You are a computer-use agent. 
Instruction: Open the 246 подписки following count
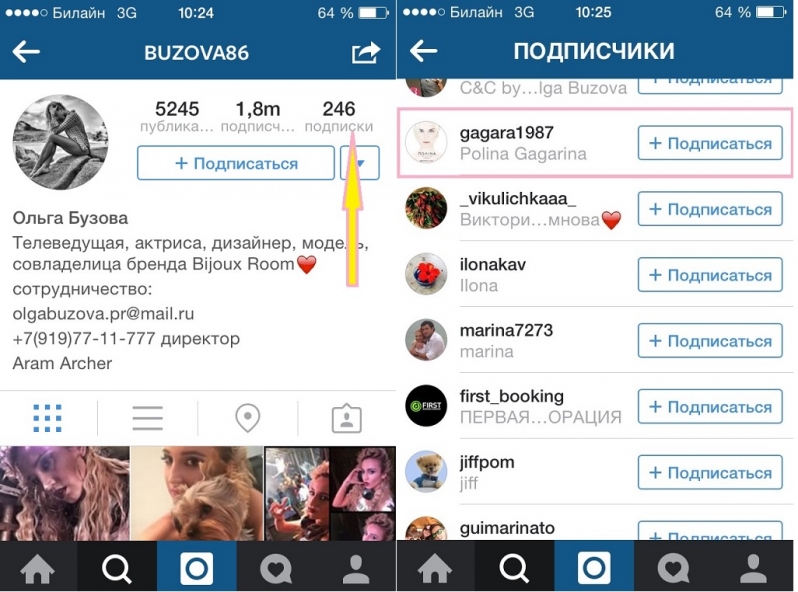(x=339, y=116)
